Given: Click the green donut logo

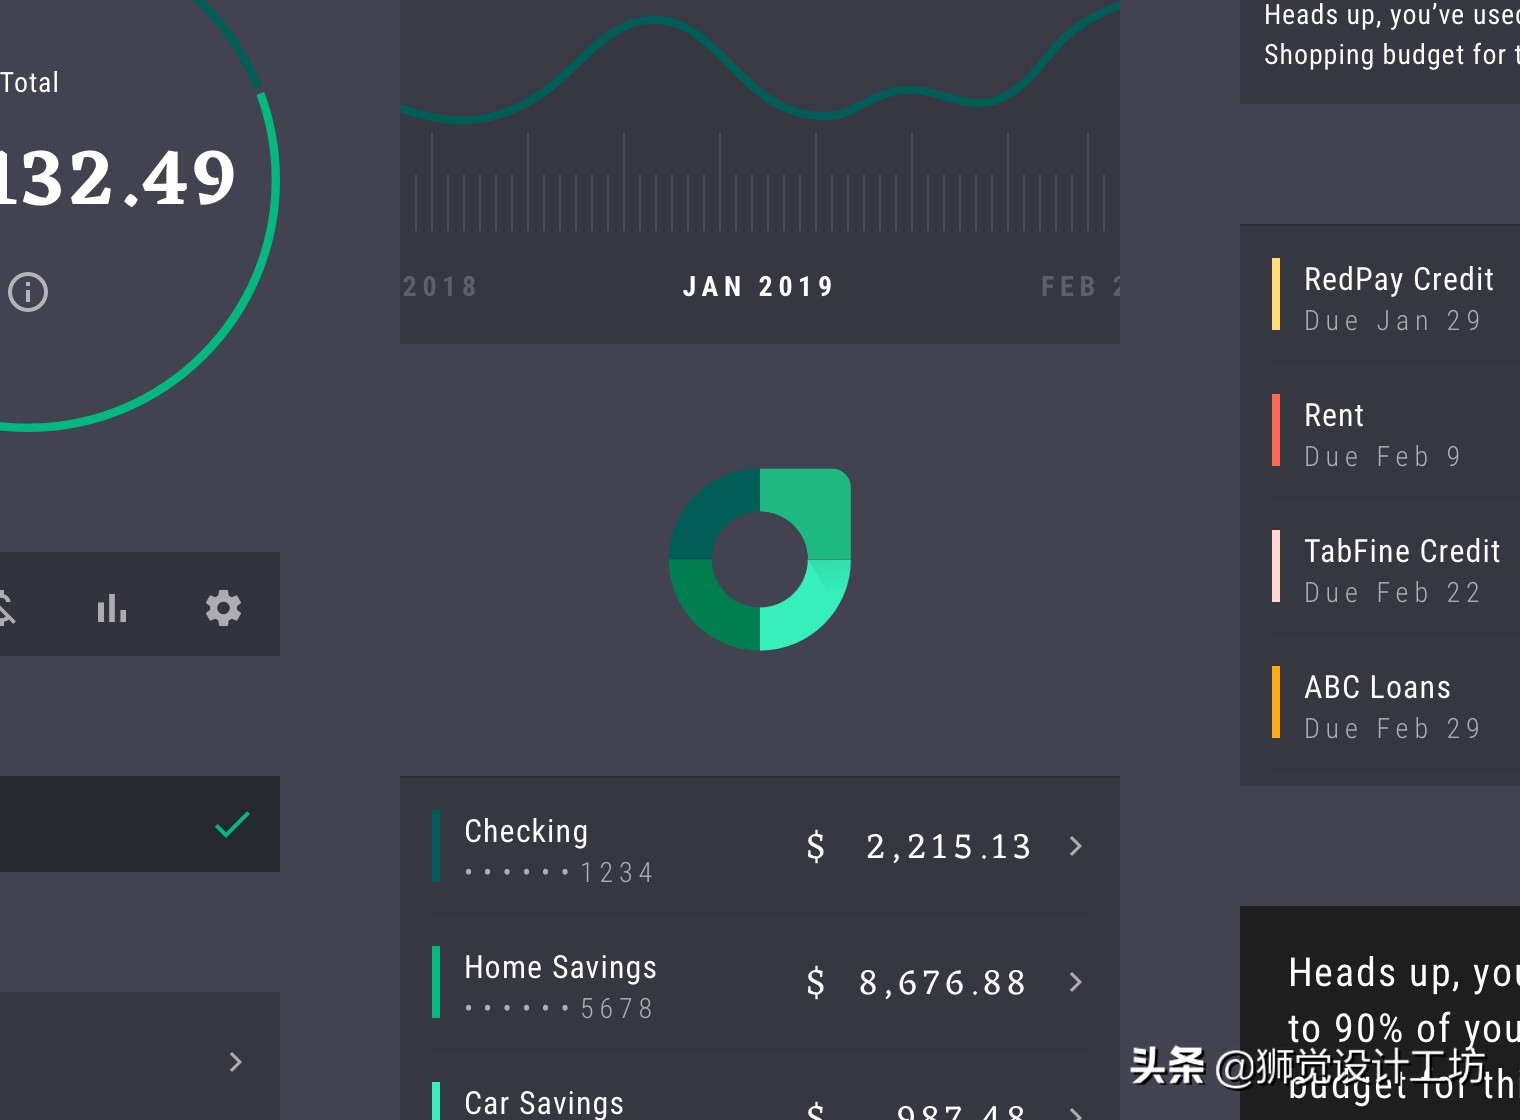Looking at the screenshot, I should [x=760, y=559].
